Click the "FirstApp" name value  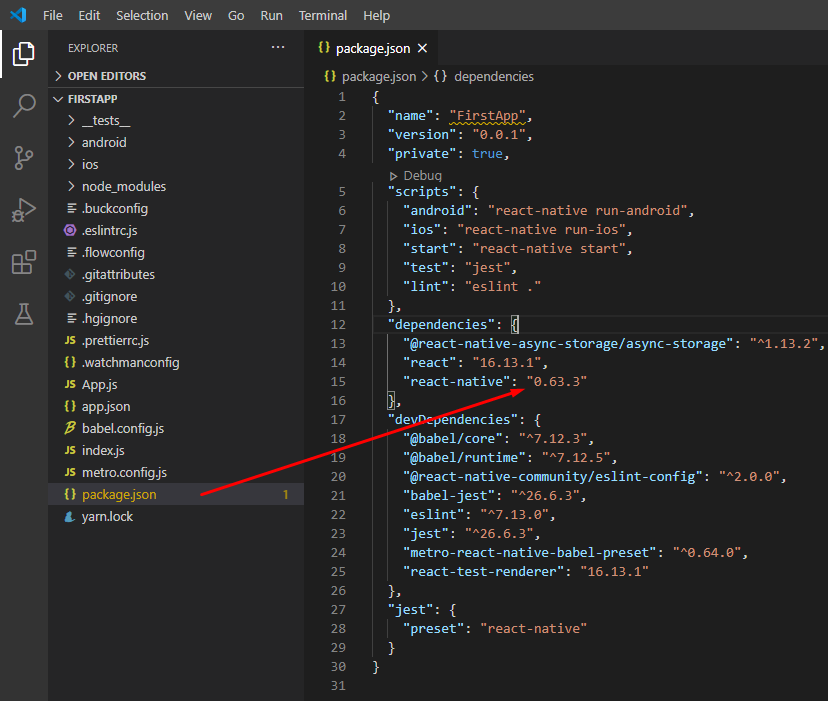tap(487, 116)
